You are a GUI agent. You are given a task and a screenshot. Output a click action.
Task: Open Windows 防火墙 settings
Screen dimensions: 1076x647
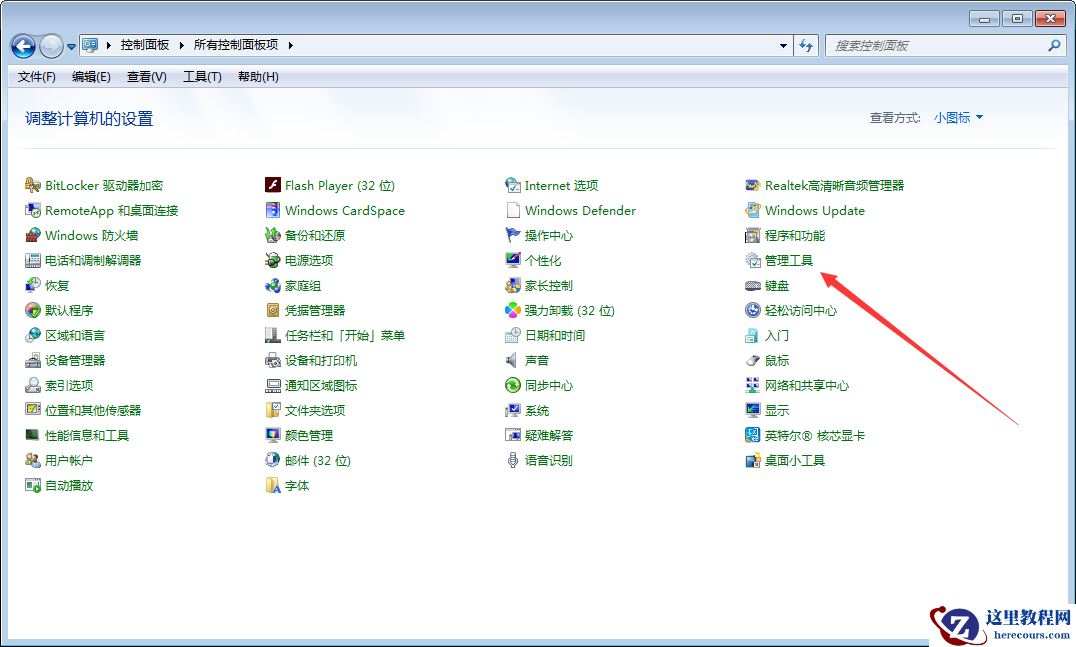[72, 235]
